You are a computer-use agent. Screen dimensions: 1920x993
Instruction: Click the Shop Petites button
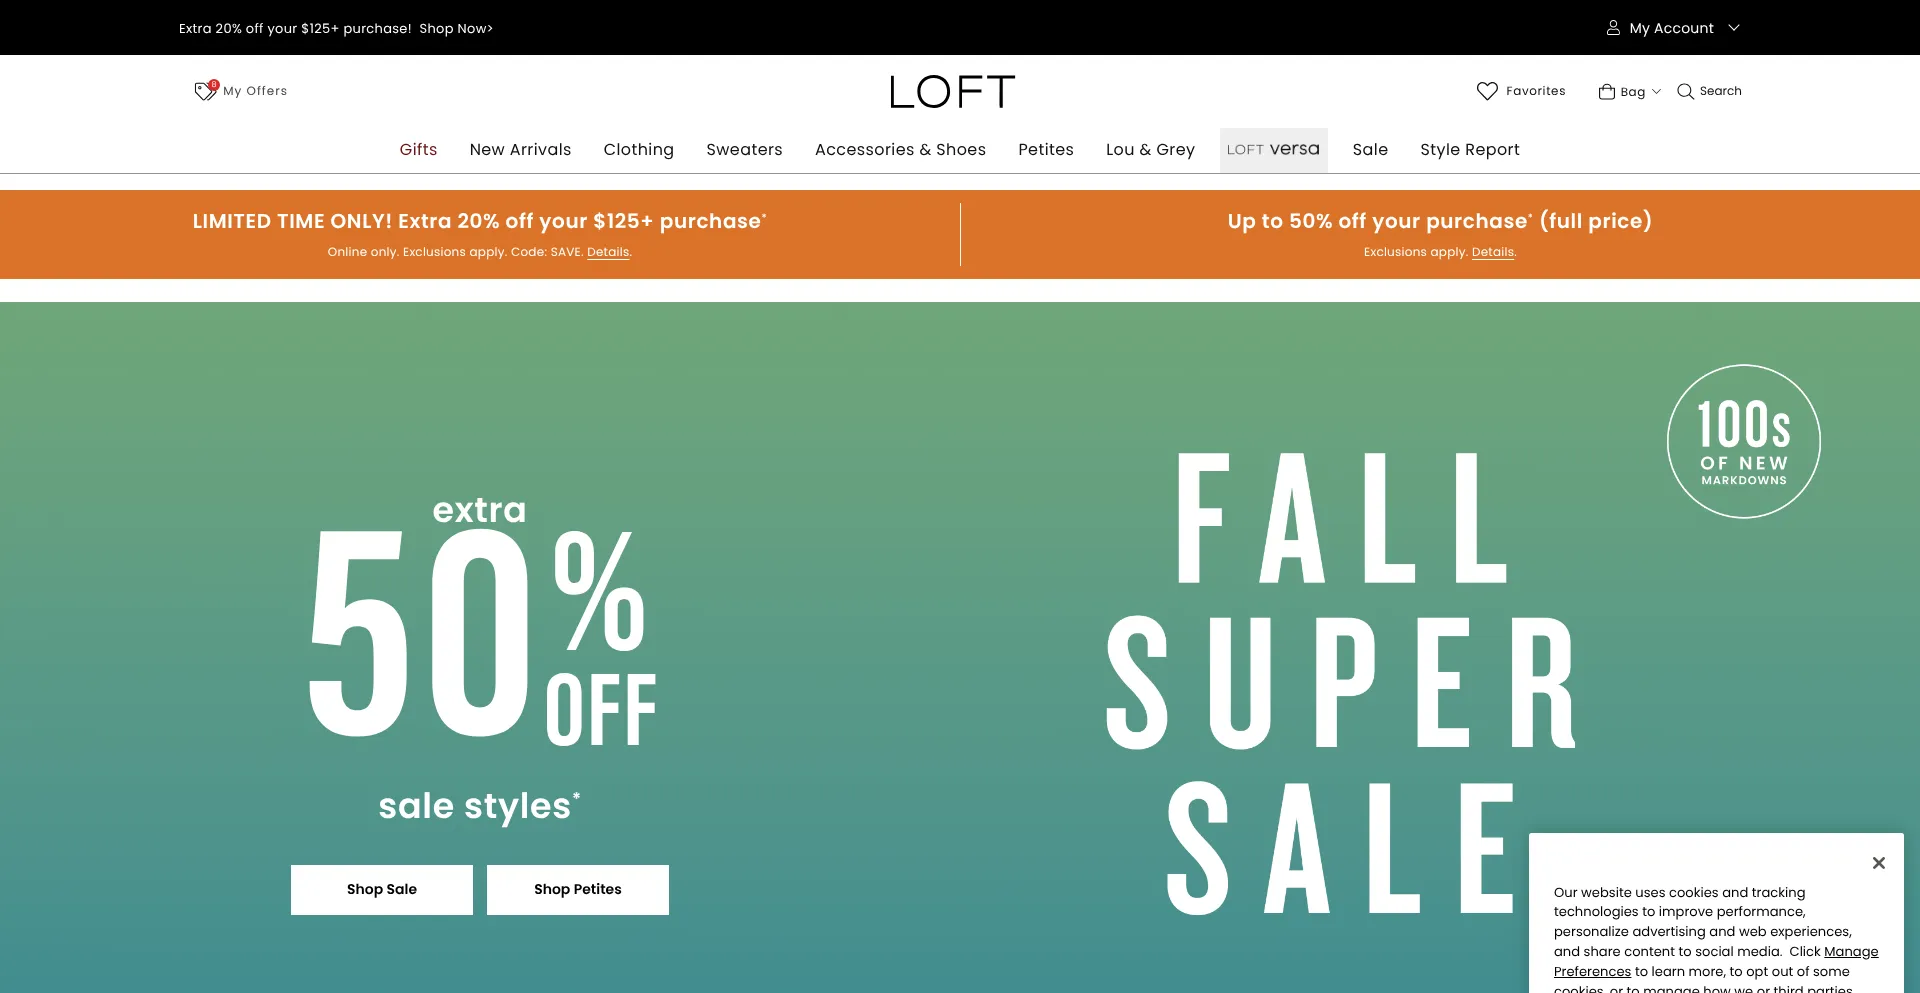tap(577, 889)
